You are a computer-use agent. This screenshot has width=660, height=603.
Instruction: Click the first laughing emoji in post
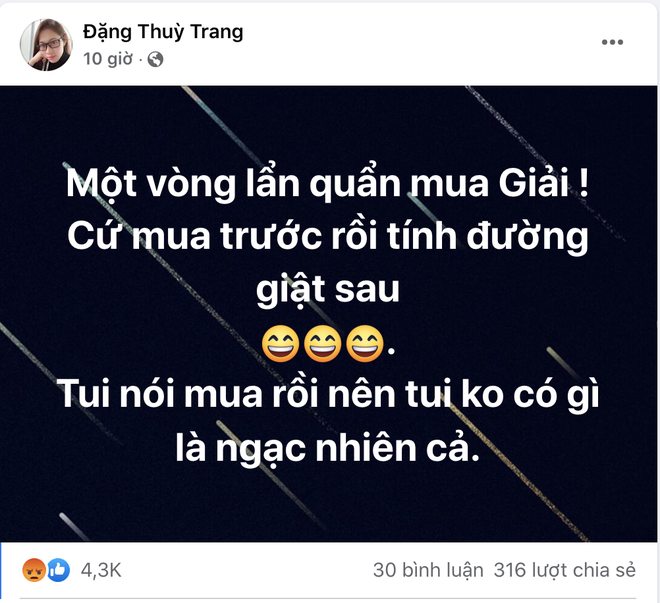point(280,343)
